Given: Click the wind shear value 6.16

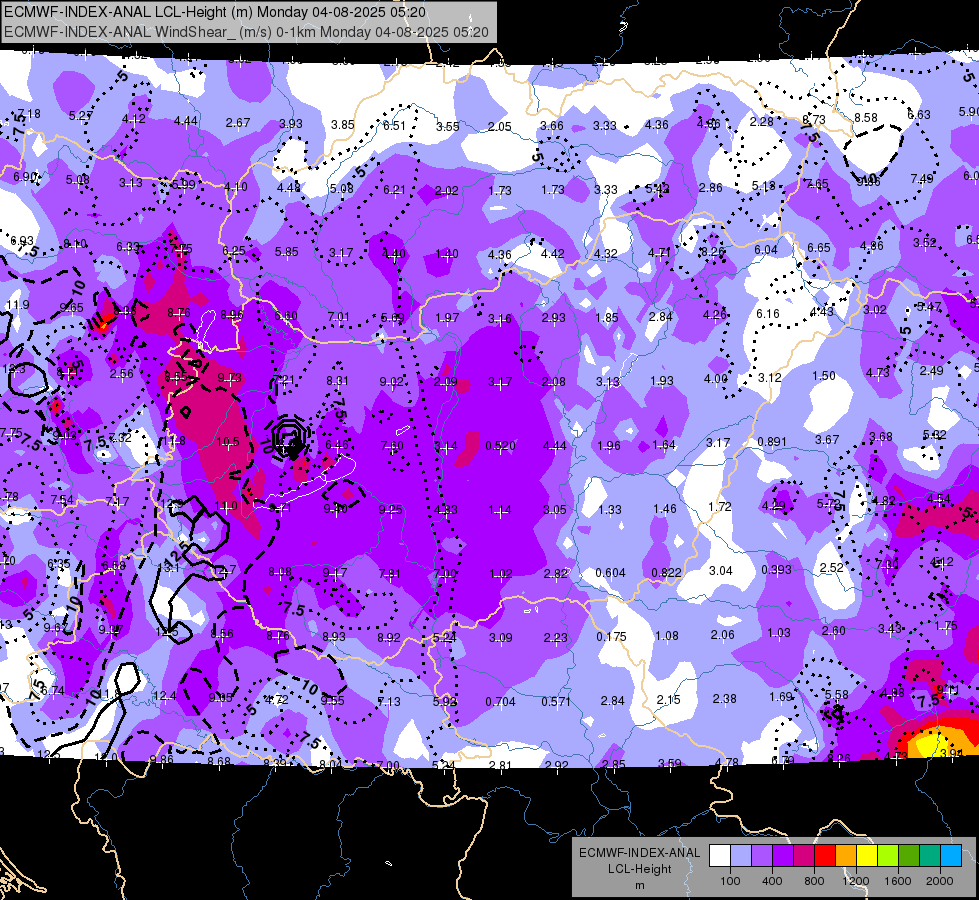Looking at the screenshot, I should (x=768, y=314).
